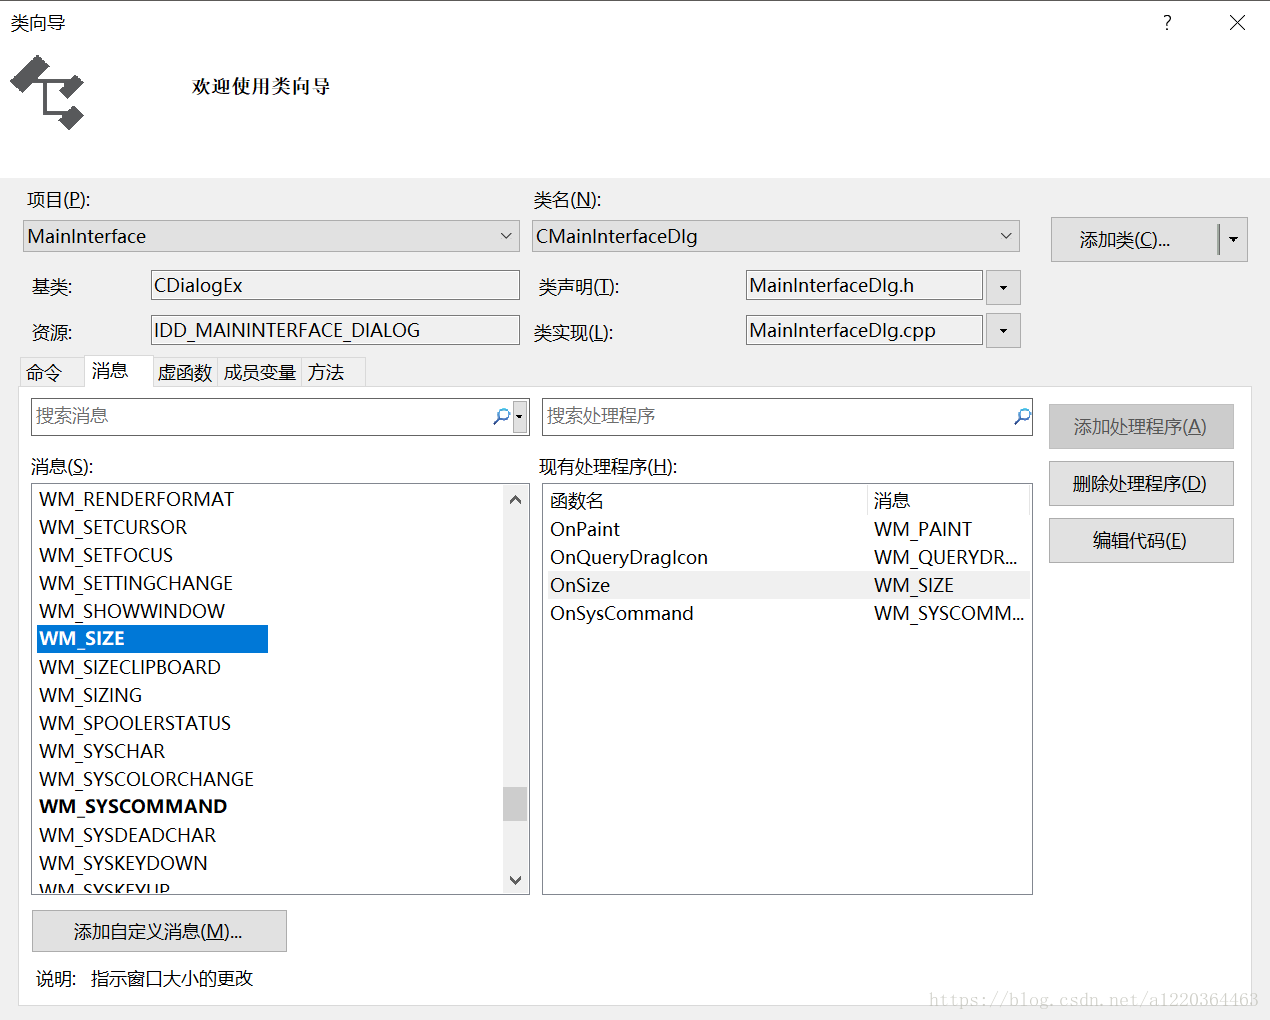Click the help question mark icon

click(1167, 22)
